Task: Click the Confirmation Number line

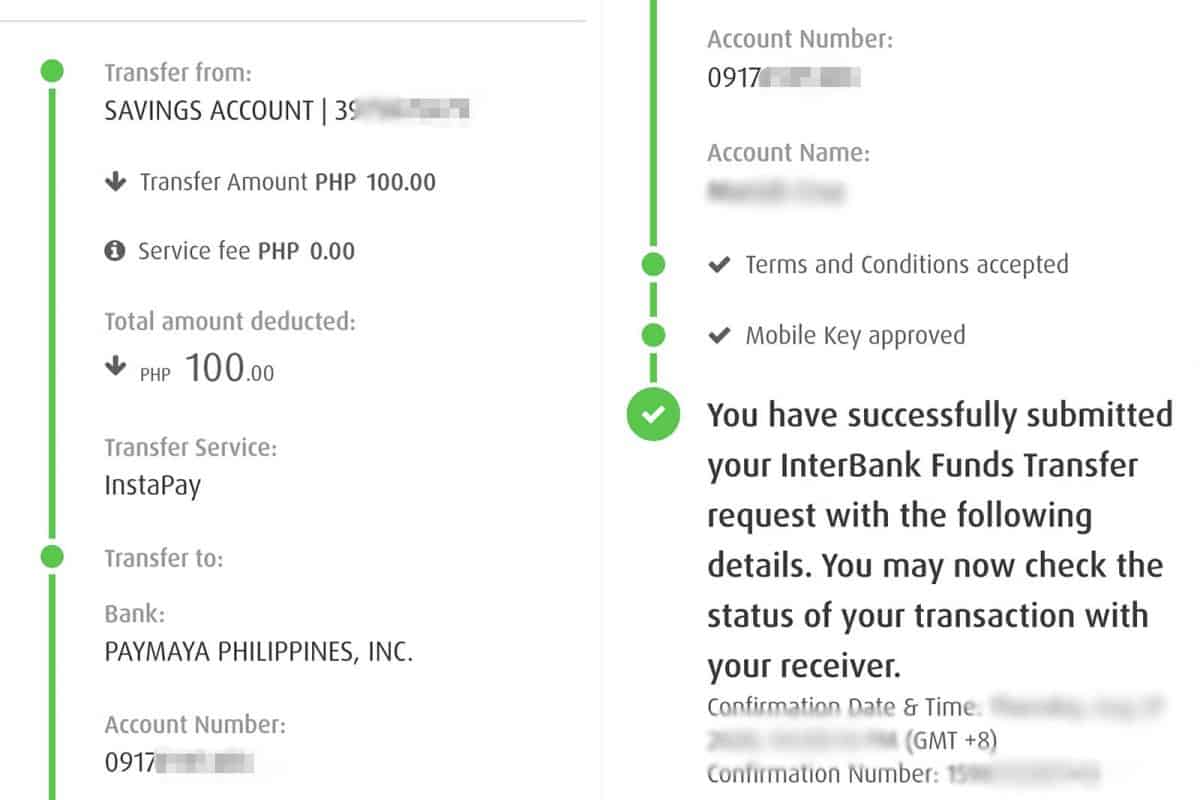Action: (x=900, y=774)
